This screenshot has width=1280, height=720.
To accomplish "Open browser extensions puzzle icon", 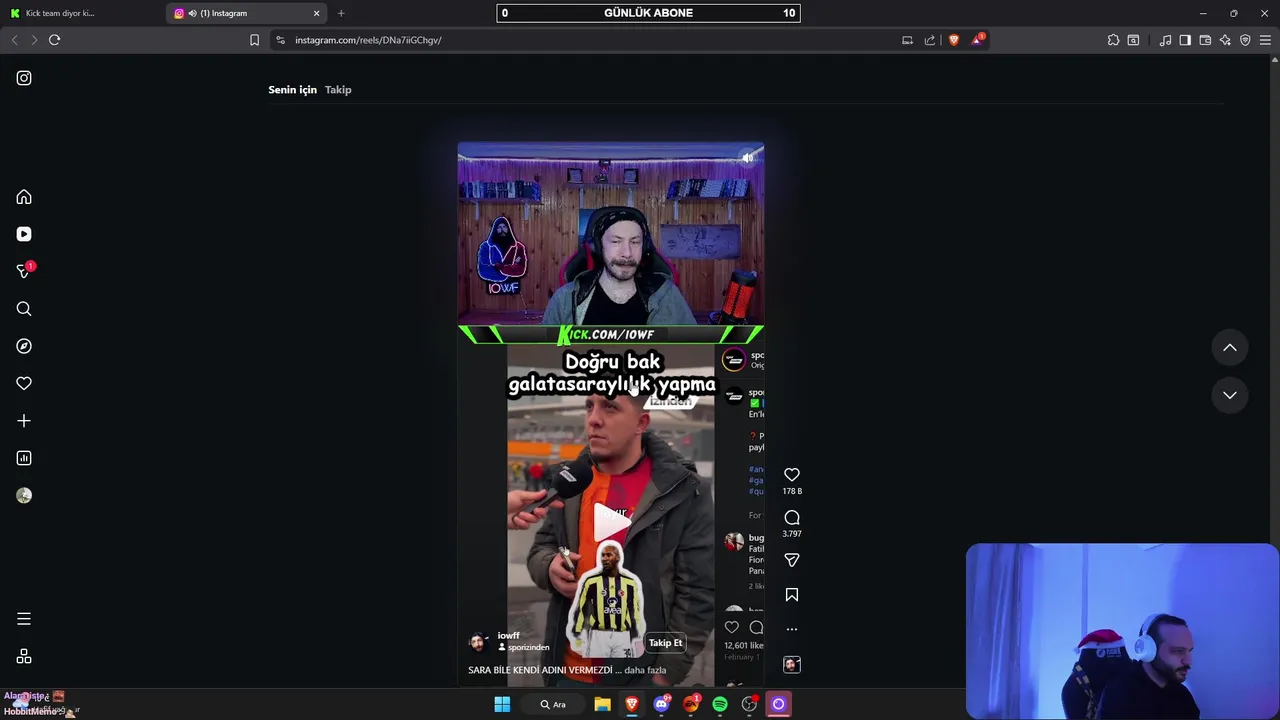I will (x=1113, y=40).
